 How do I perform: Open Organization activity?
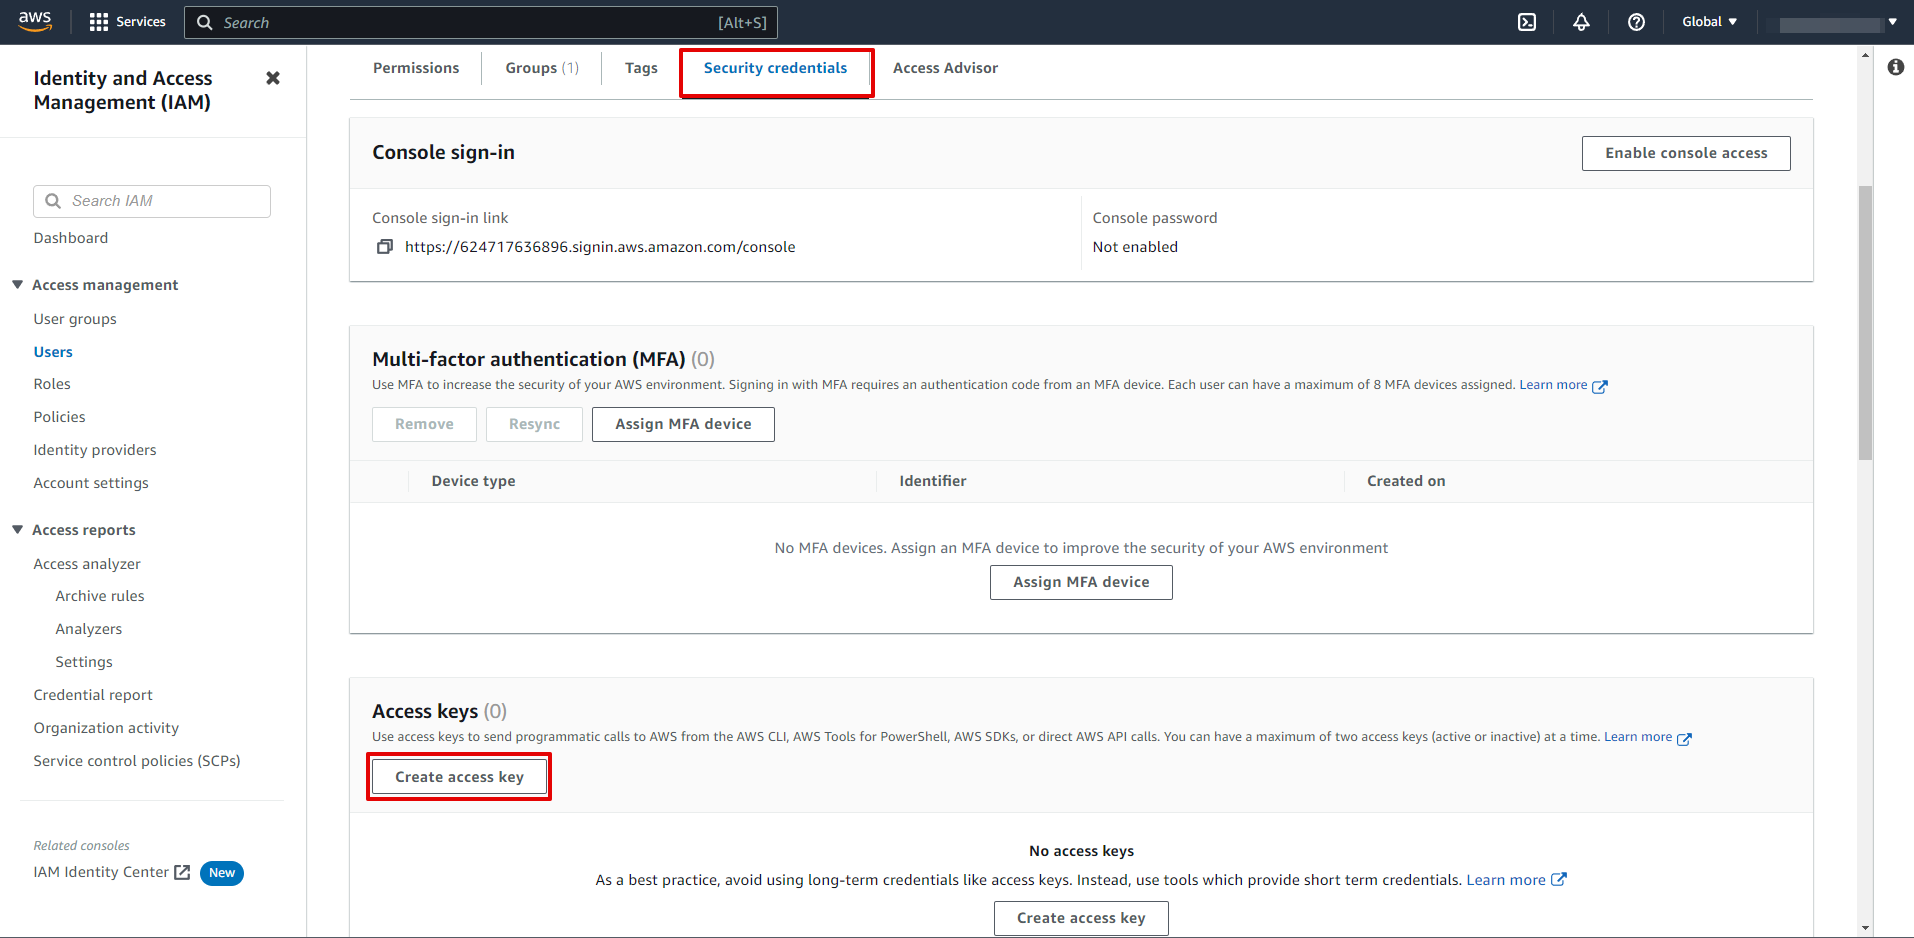coord(106,728)
